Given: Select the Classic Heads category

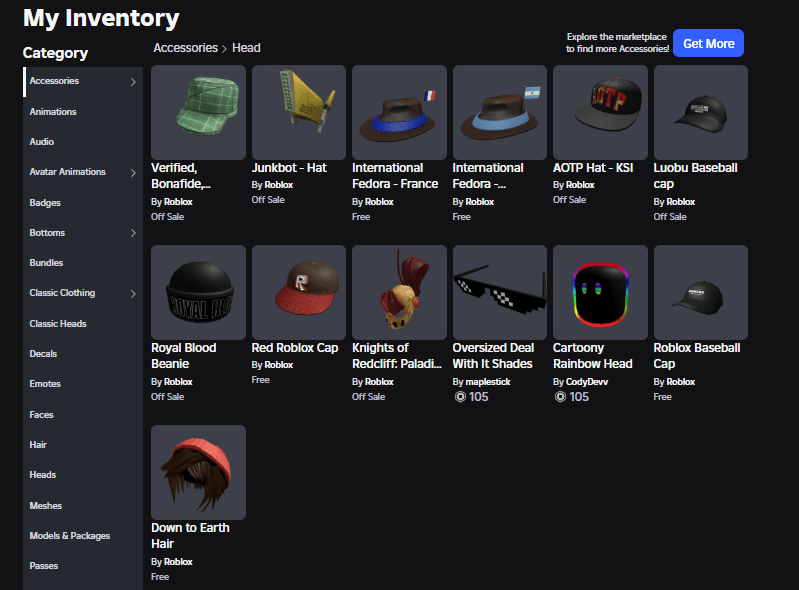Looking at the screenshot, I should (58, 324).
